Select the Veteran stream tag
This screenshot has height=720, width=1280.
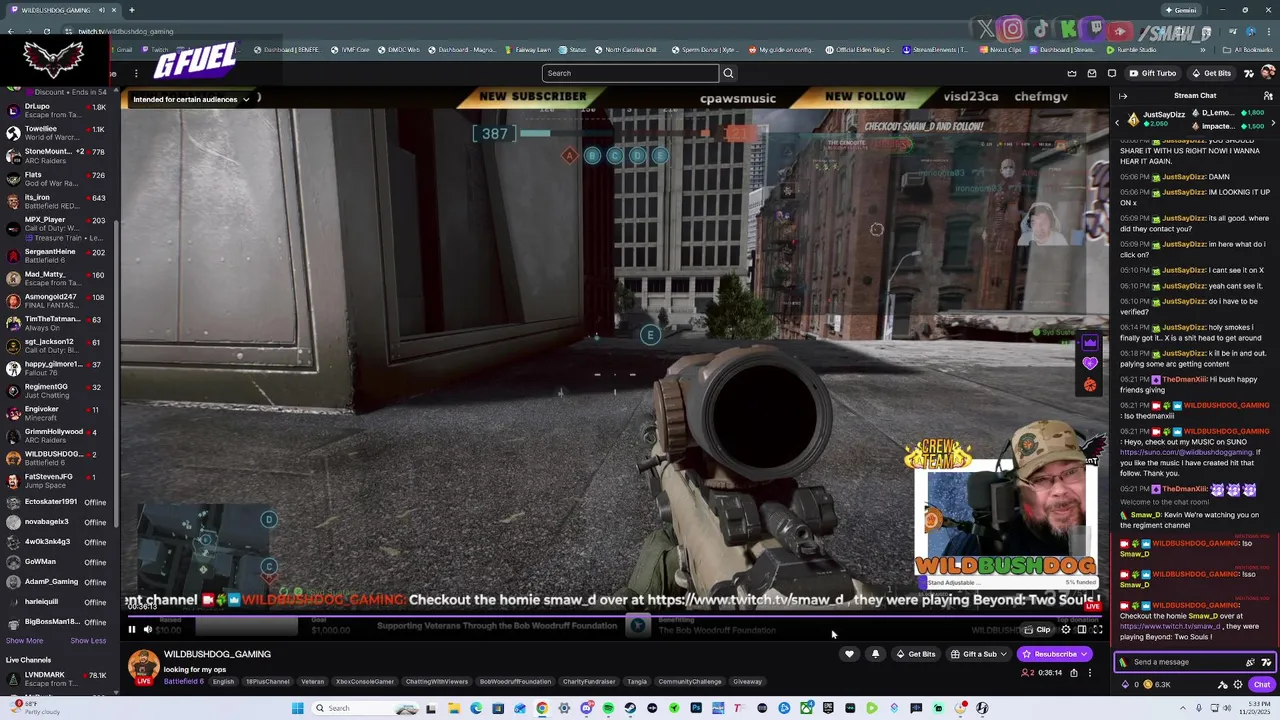312,682
